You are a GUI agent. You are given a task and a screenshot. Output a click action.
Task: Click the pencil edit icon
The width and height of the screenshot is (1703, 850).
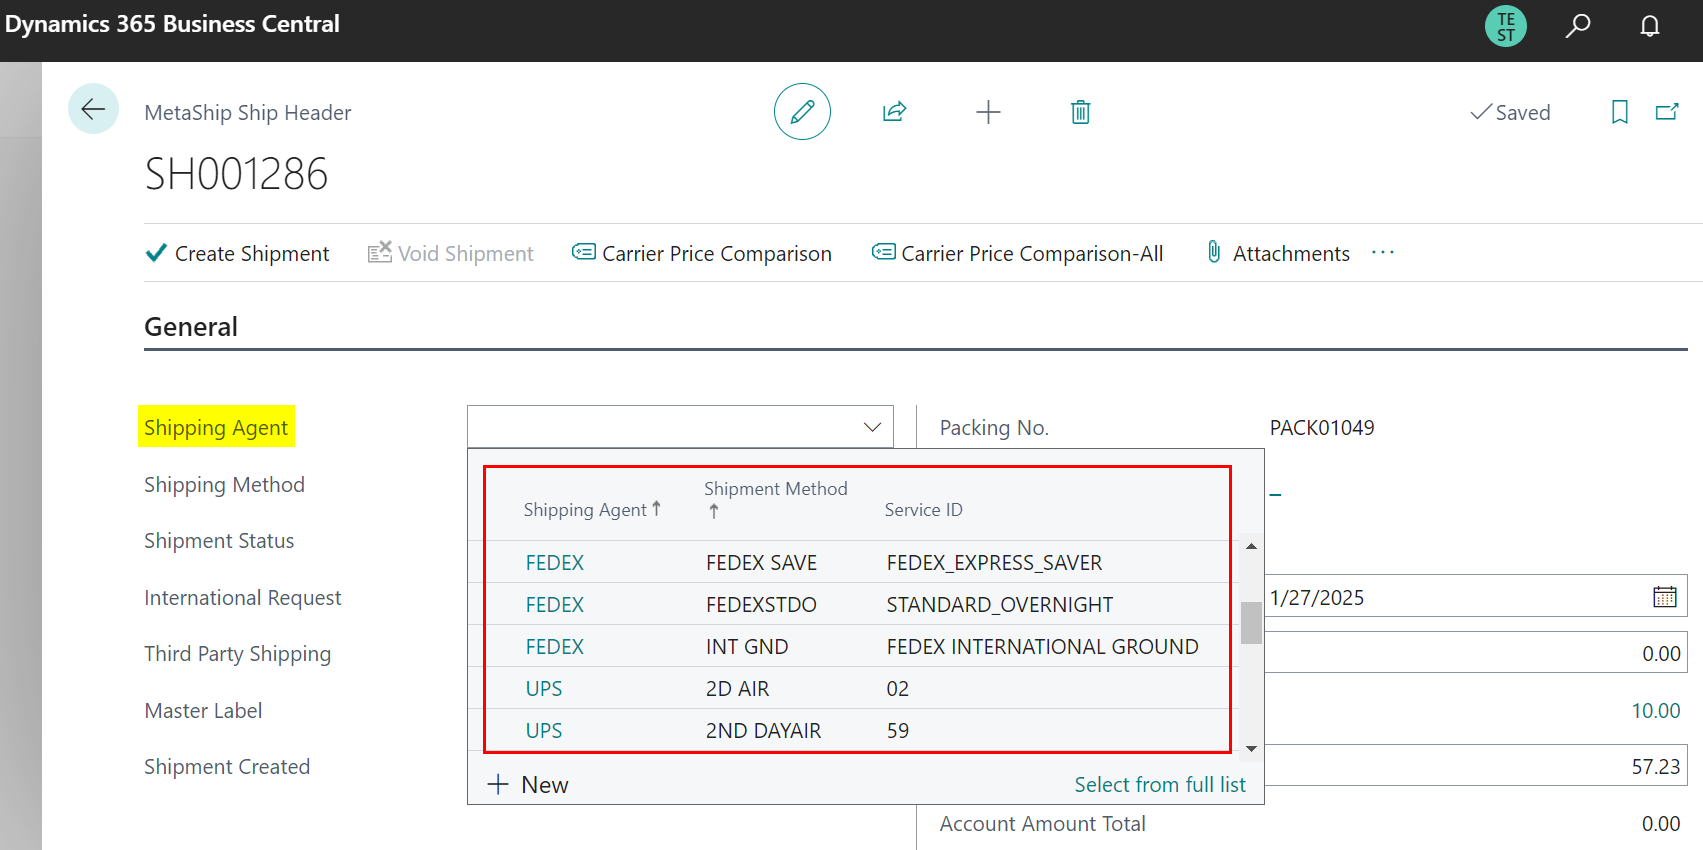click(x=802, y=111)
